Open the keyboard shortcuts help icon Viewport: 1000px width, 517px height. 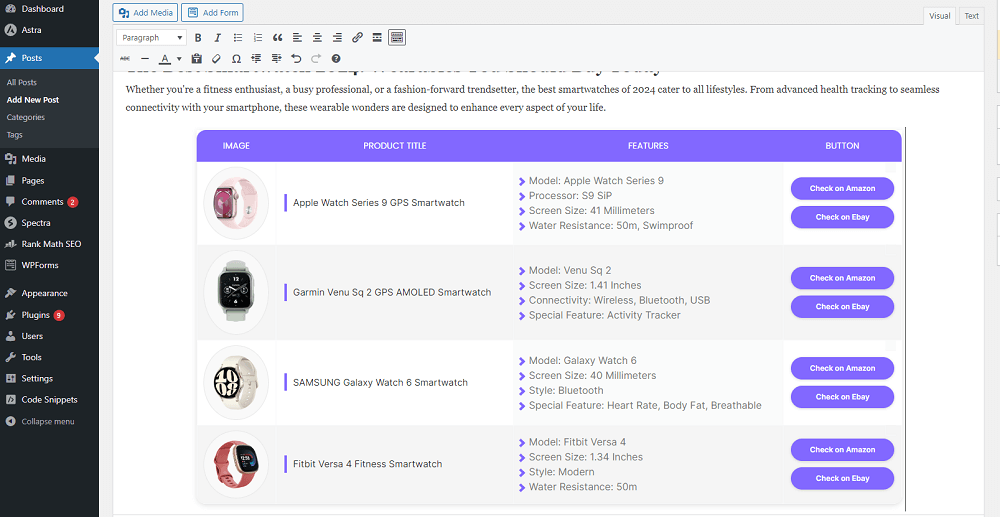coord(336,59)
